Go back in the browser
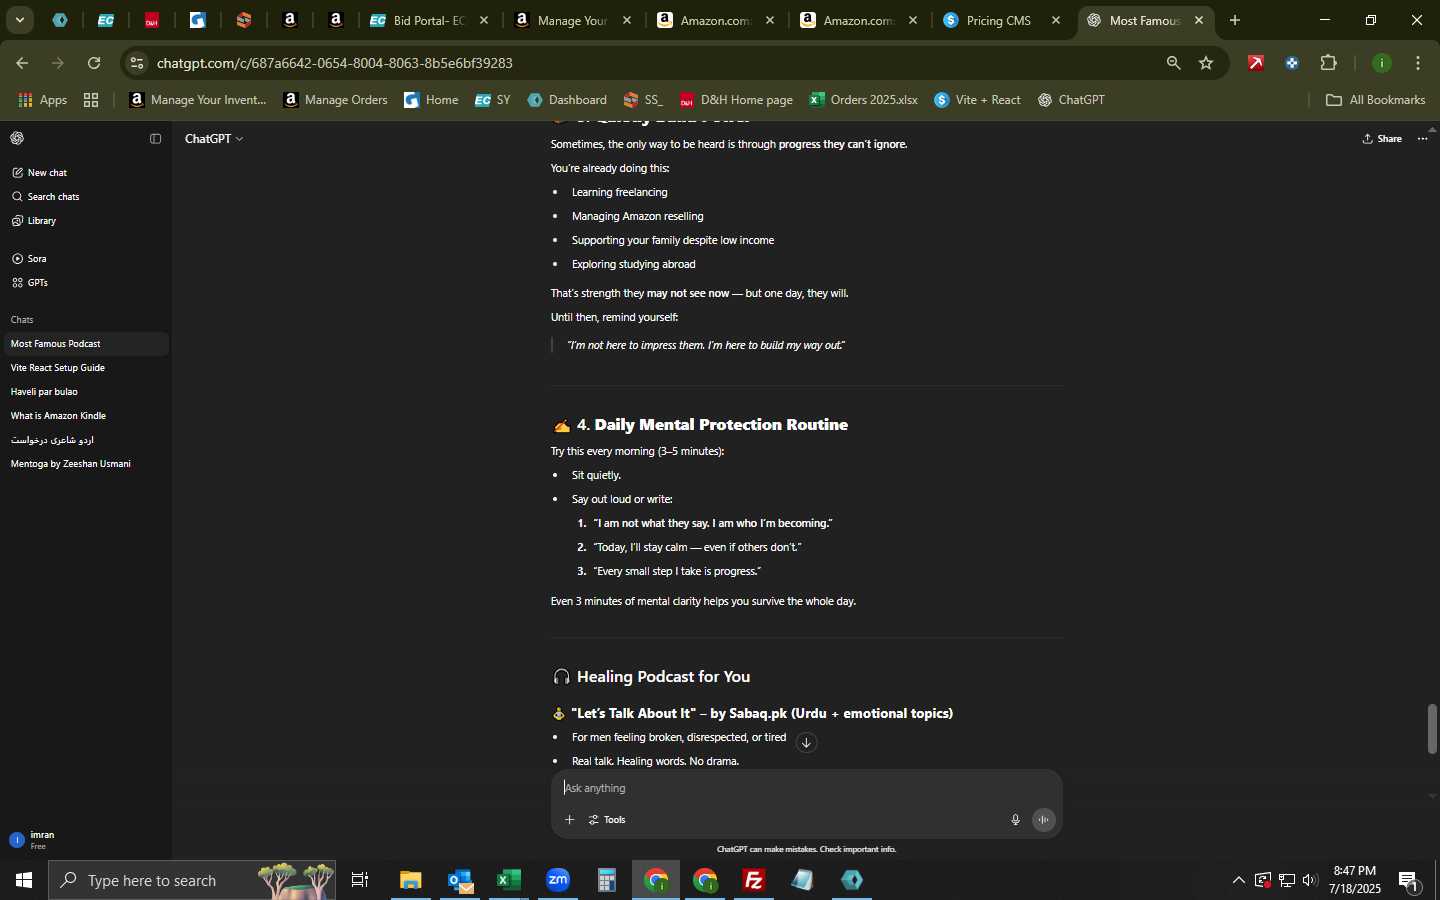 [22, 63]
